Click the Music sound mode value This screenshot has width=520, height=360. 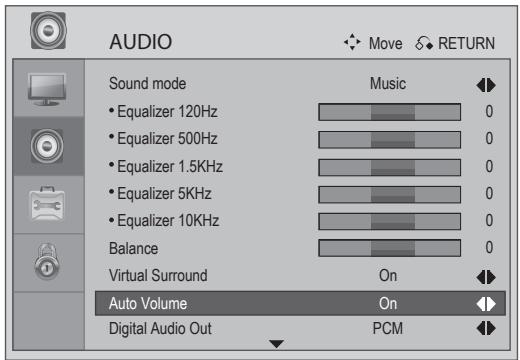click(x=388, y=83)
